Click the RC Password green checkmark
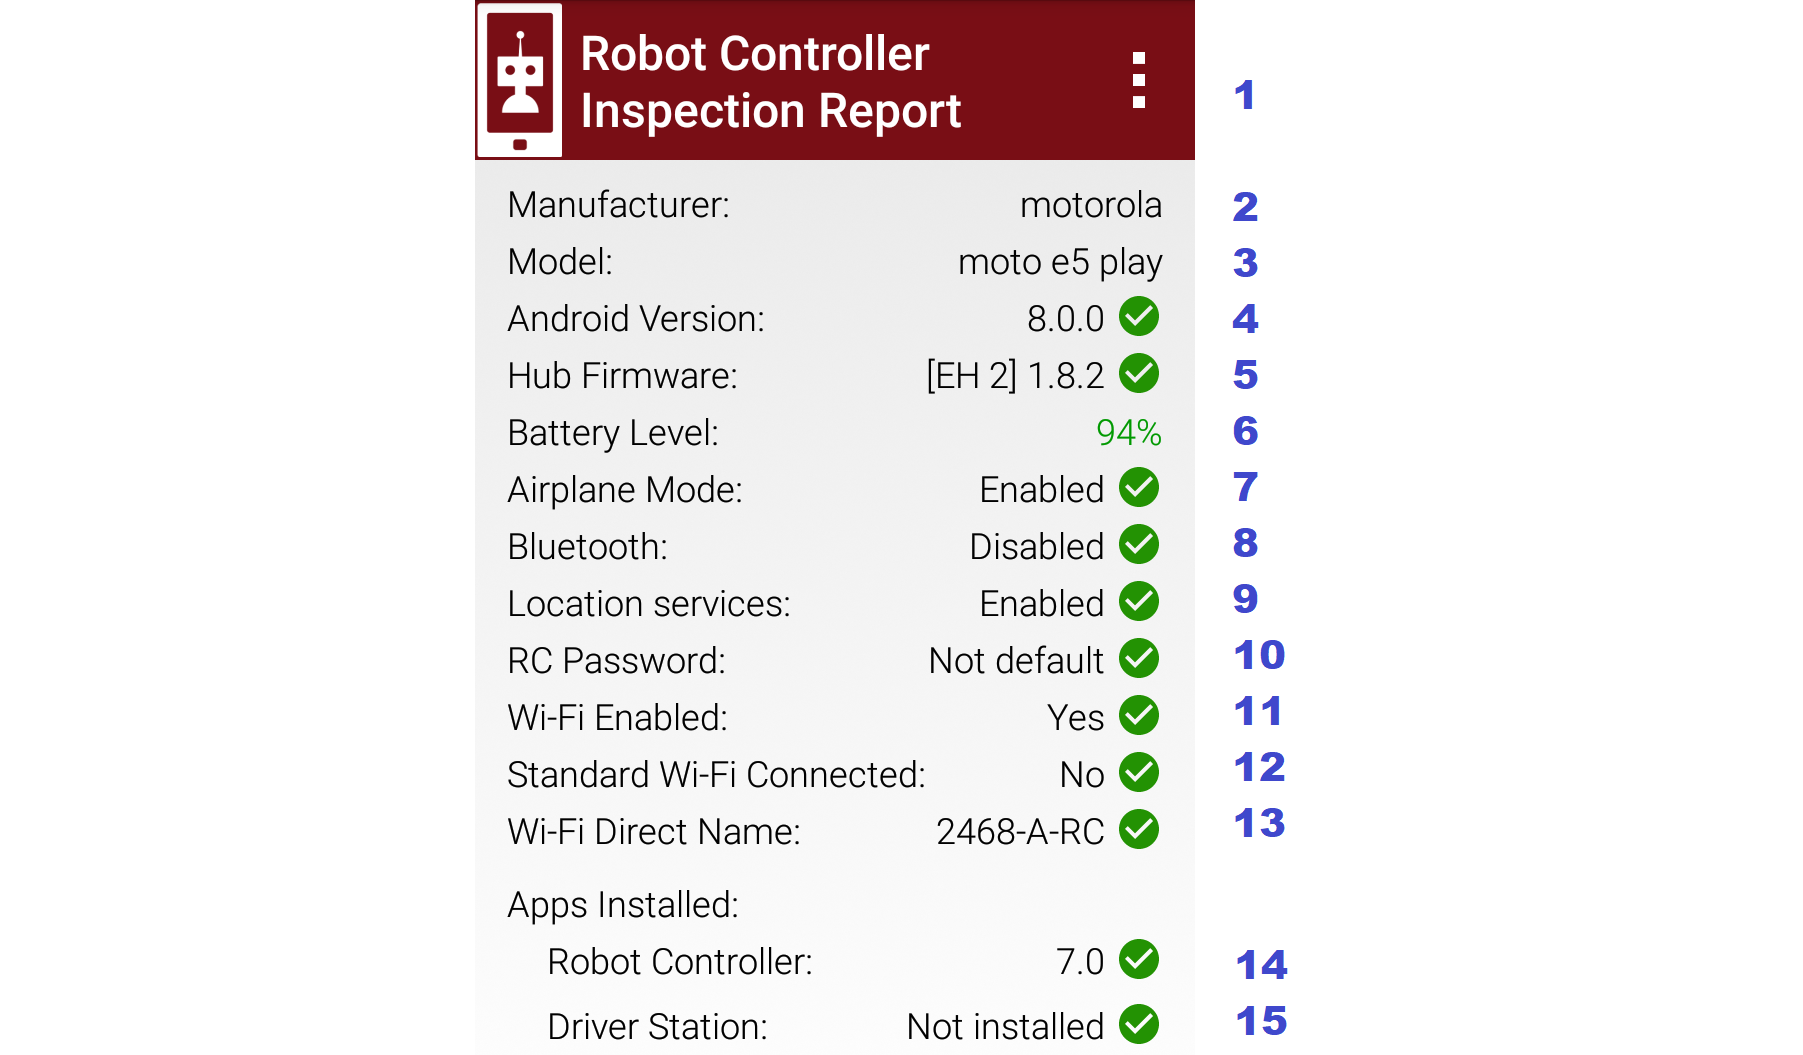The image size is (1803, 1055). (1139, 659)
